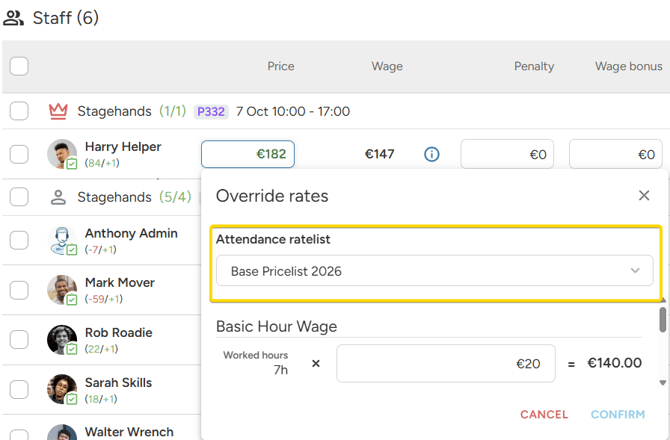
Task: Select Rob Roadie's row checkbox
Action: point(19,340)
